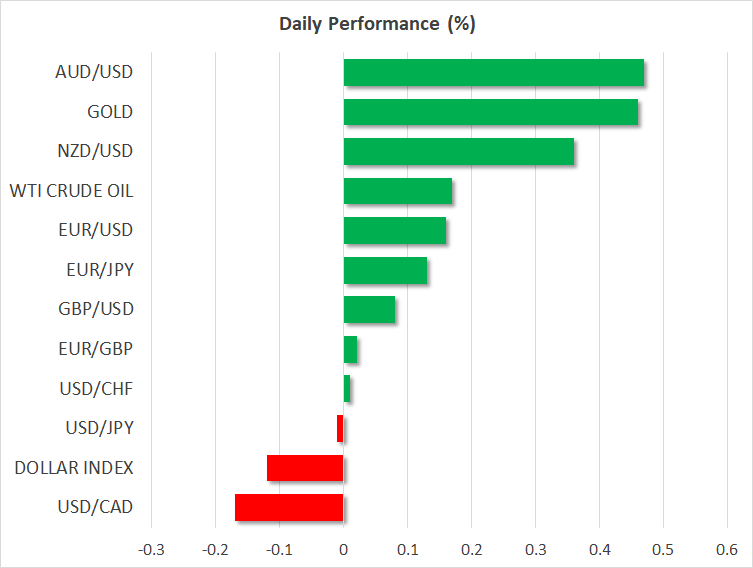Click the green GOLD bar
Image resolution: width=753 pixels, height=568 pixels.
pos(490,112)
